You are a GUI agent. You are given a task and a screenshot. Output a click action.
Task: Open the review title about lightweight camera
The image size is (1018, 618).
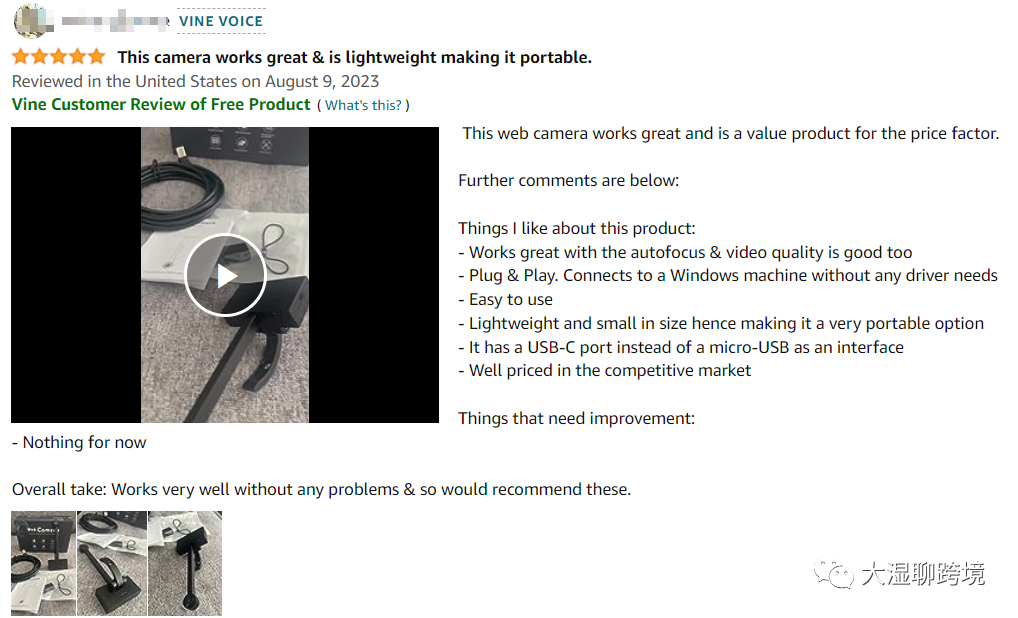pos(354,57)
